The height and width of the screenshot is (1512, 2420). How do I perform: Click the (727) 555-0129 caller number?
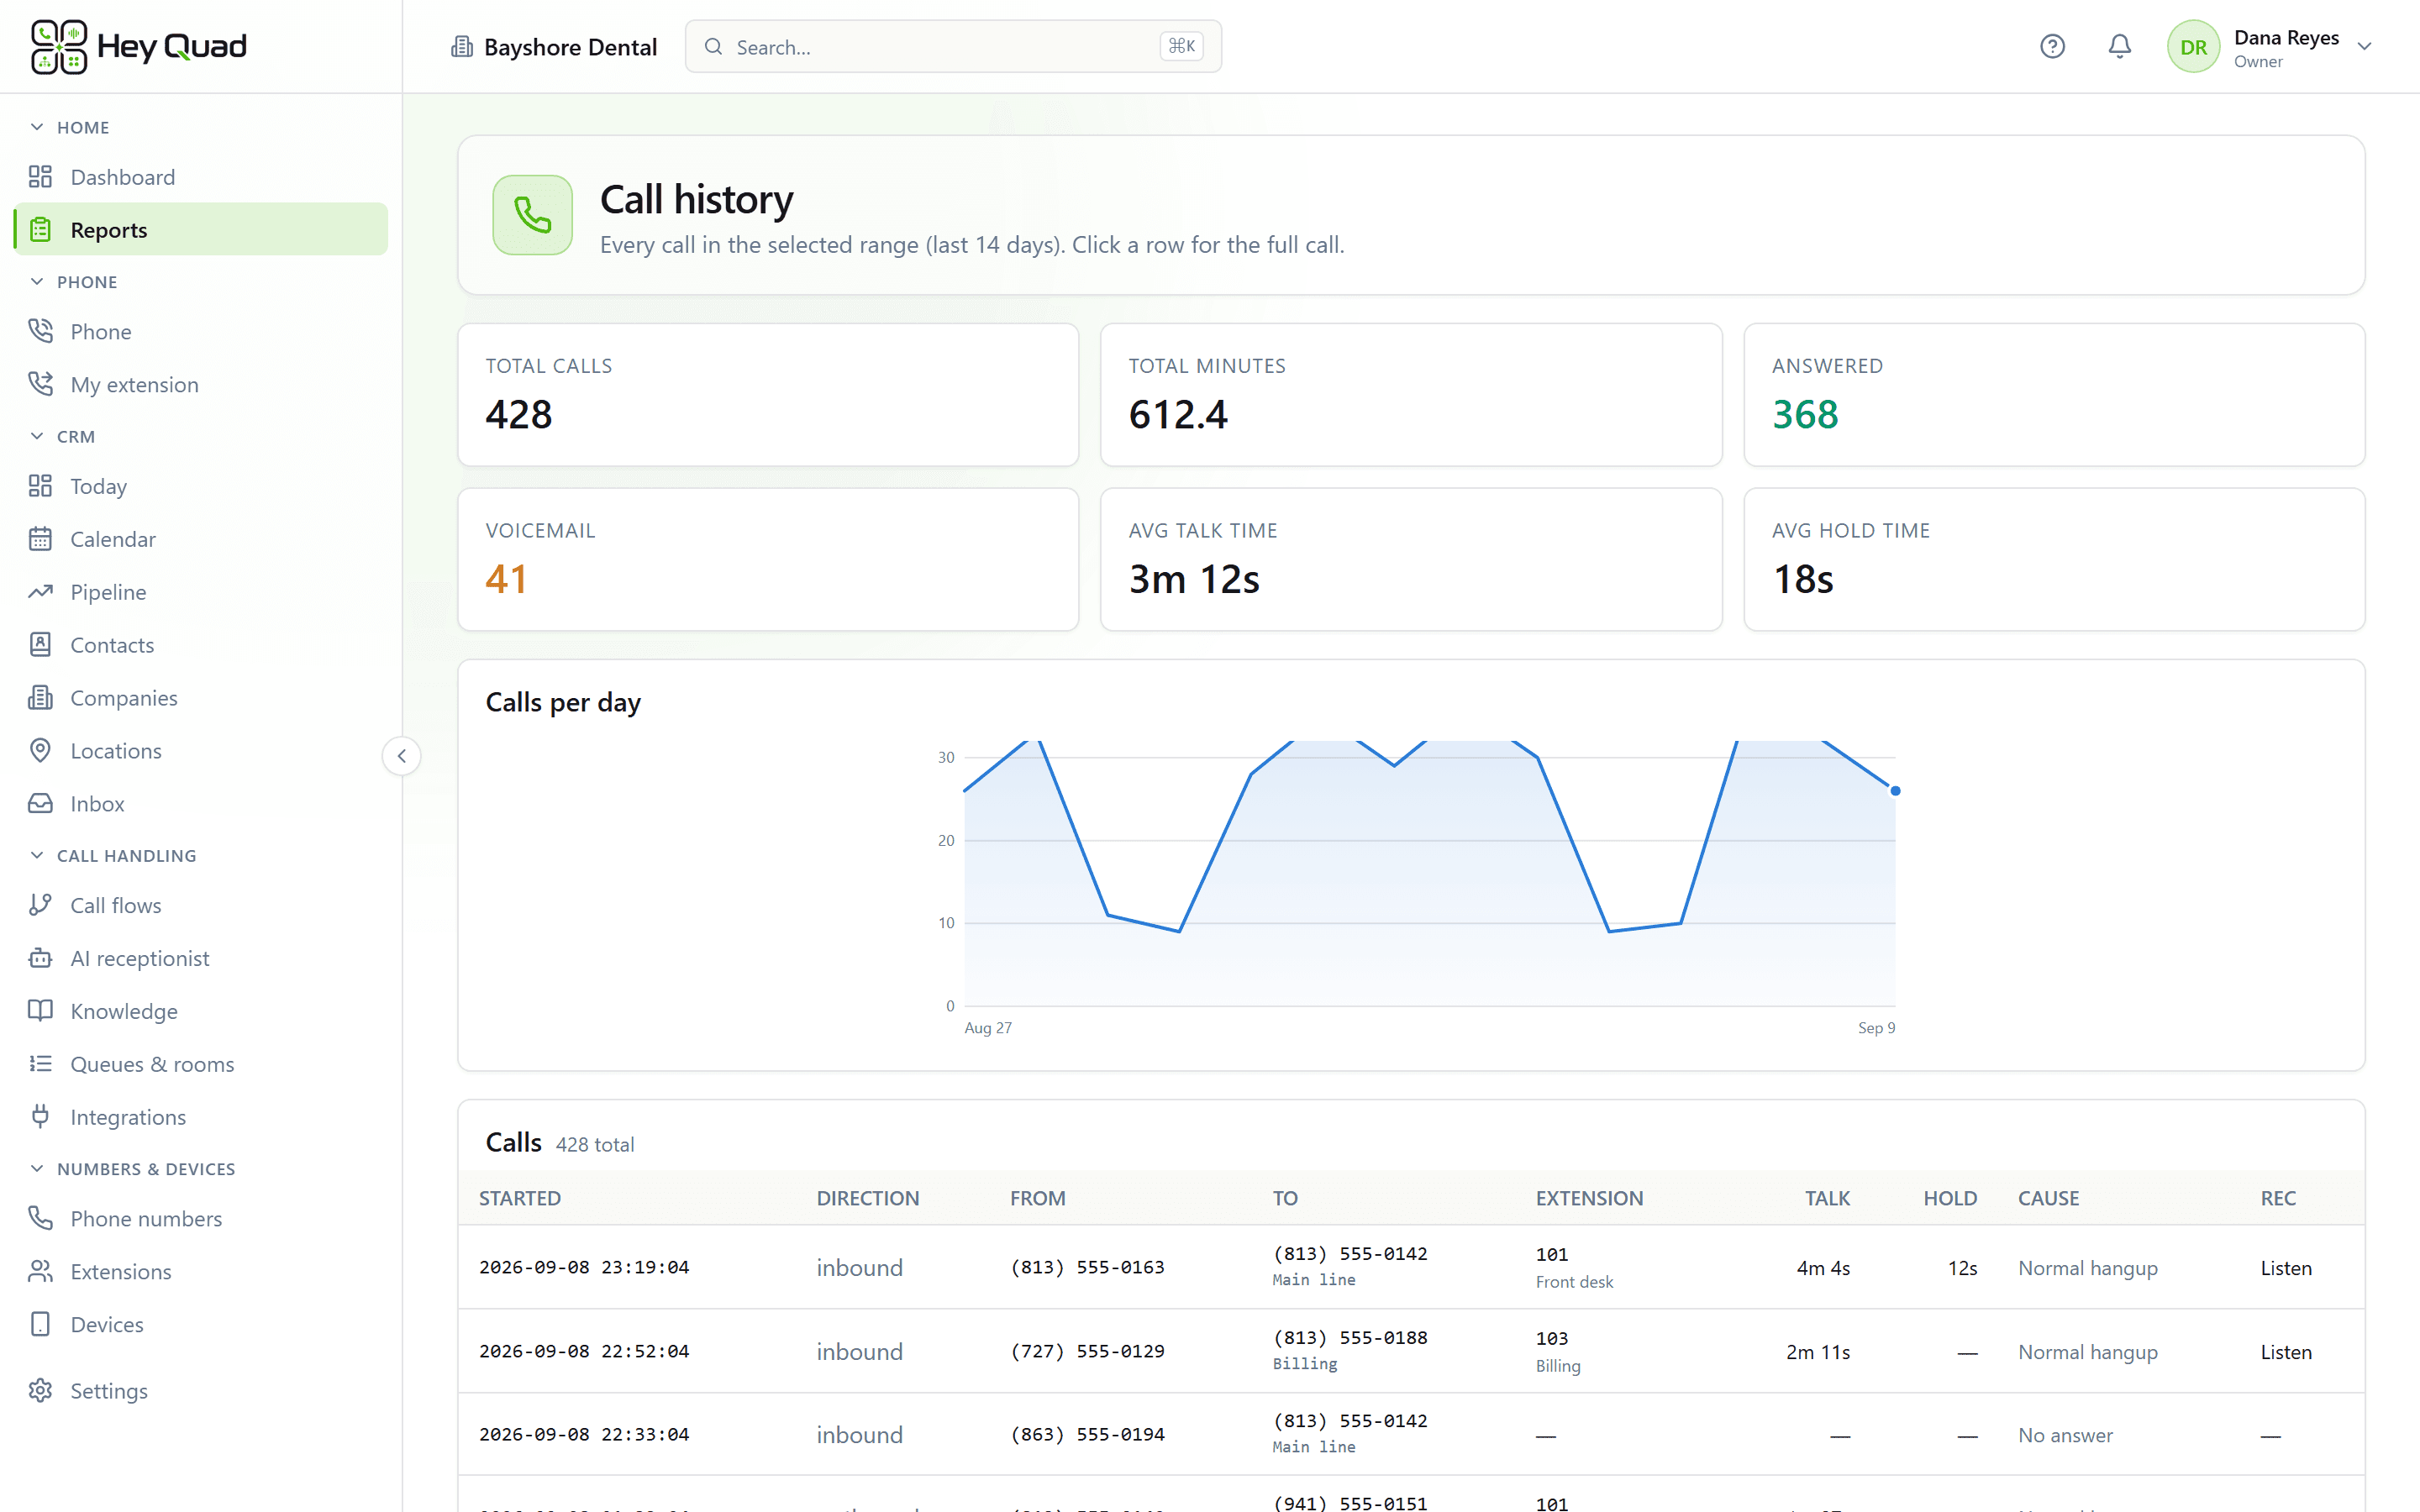point(1087,1351)
